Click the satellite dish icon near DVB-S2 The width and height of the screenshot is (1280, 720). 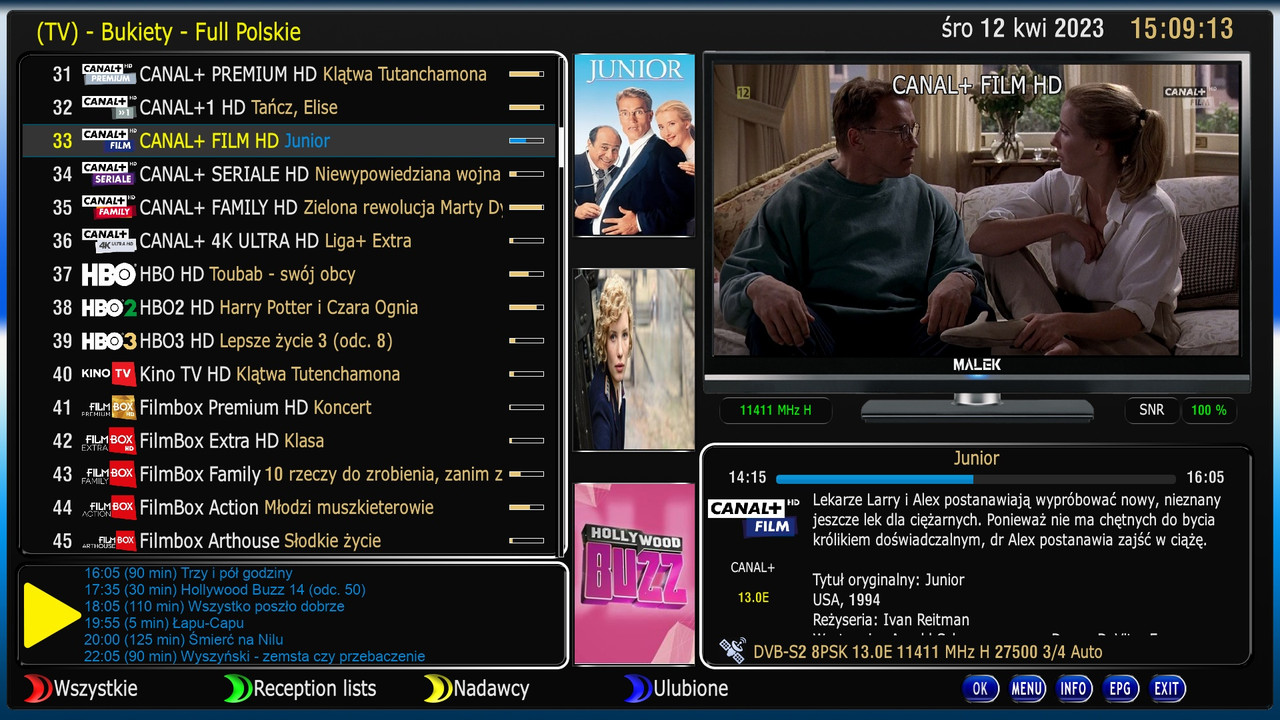pyautogui.click(x=733, y=652)
